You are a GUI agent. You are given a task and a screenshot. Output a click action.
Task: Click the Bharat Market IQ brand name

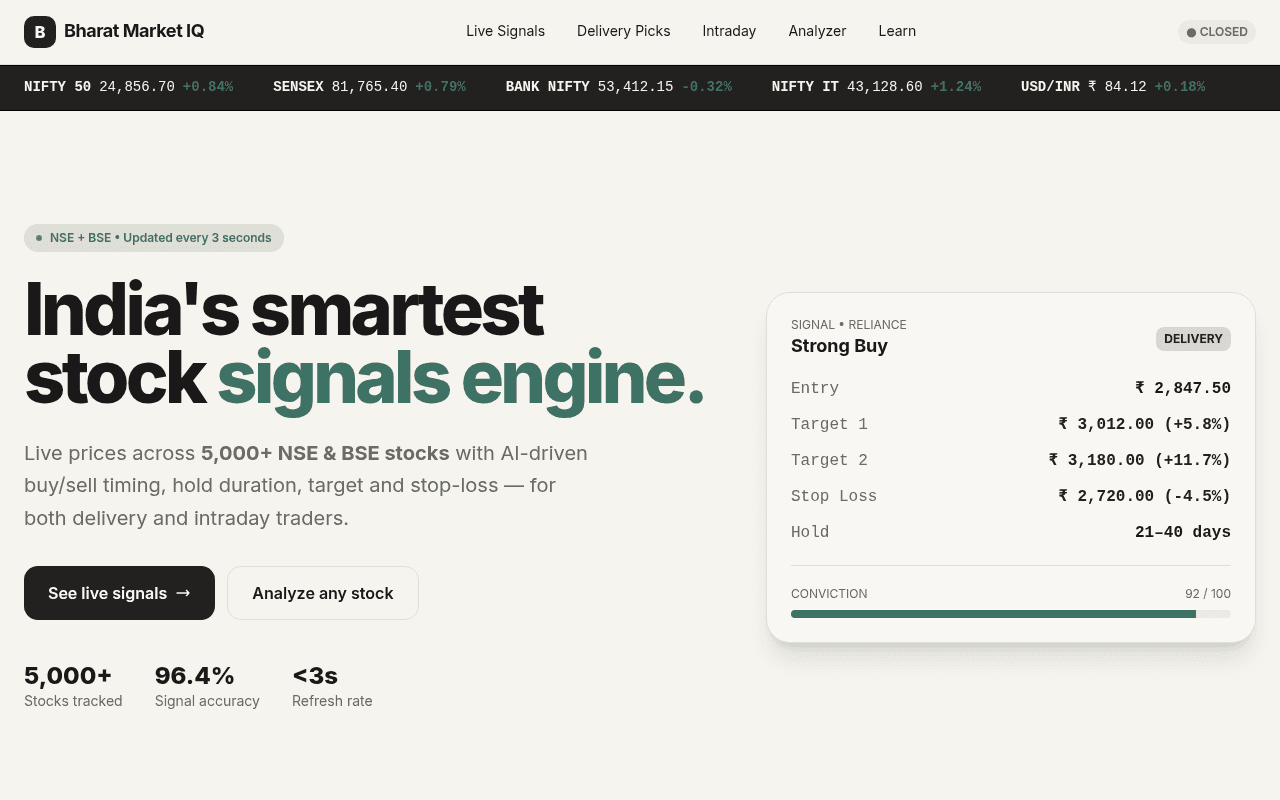tap(134, 31)
